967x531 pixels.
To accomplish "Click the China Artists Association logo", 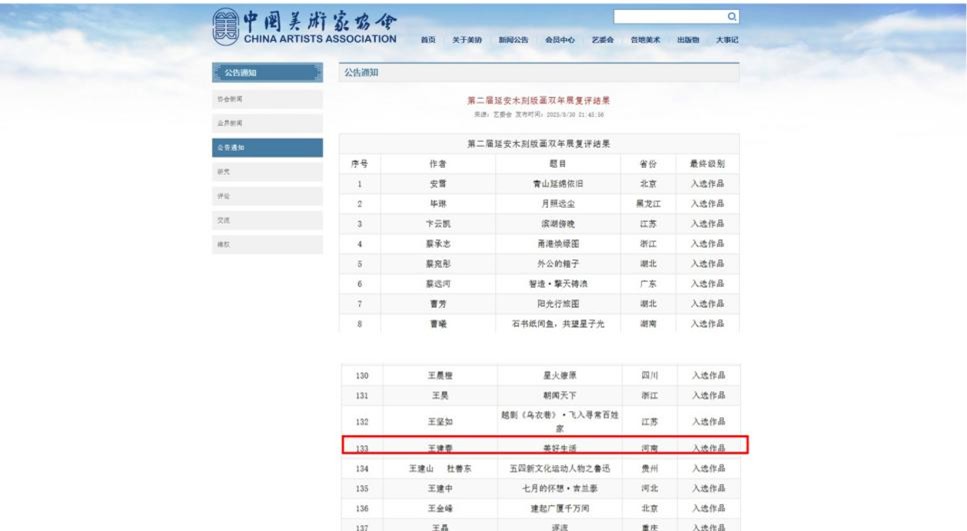I will pos(304,26).
